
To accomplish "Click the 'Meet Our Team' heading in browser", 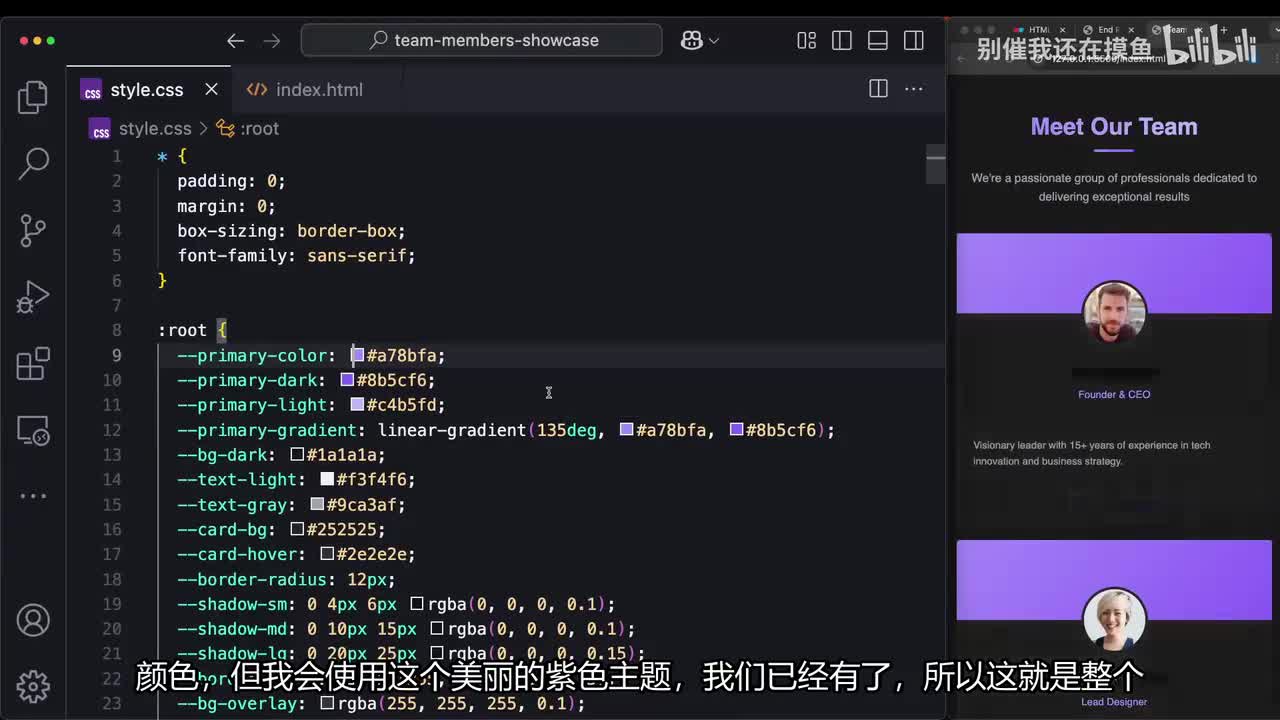I will tap(1114, 127).
